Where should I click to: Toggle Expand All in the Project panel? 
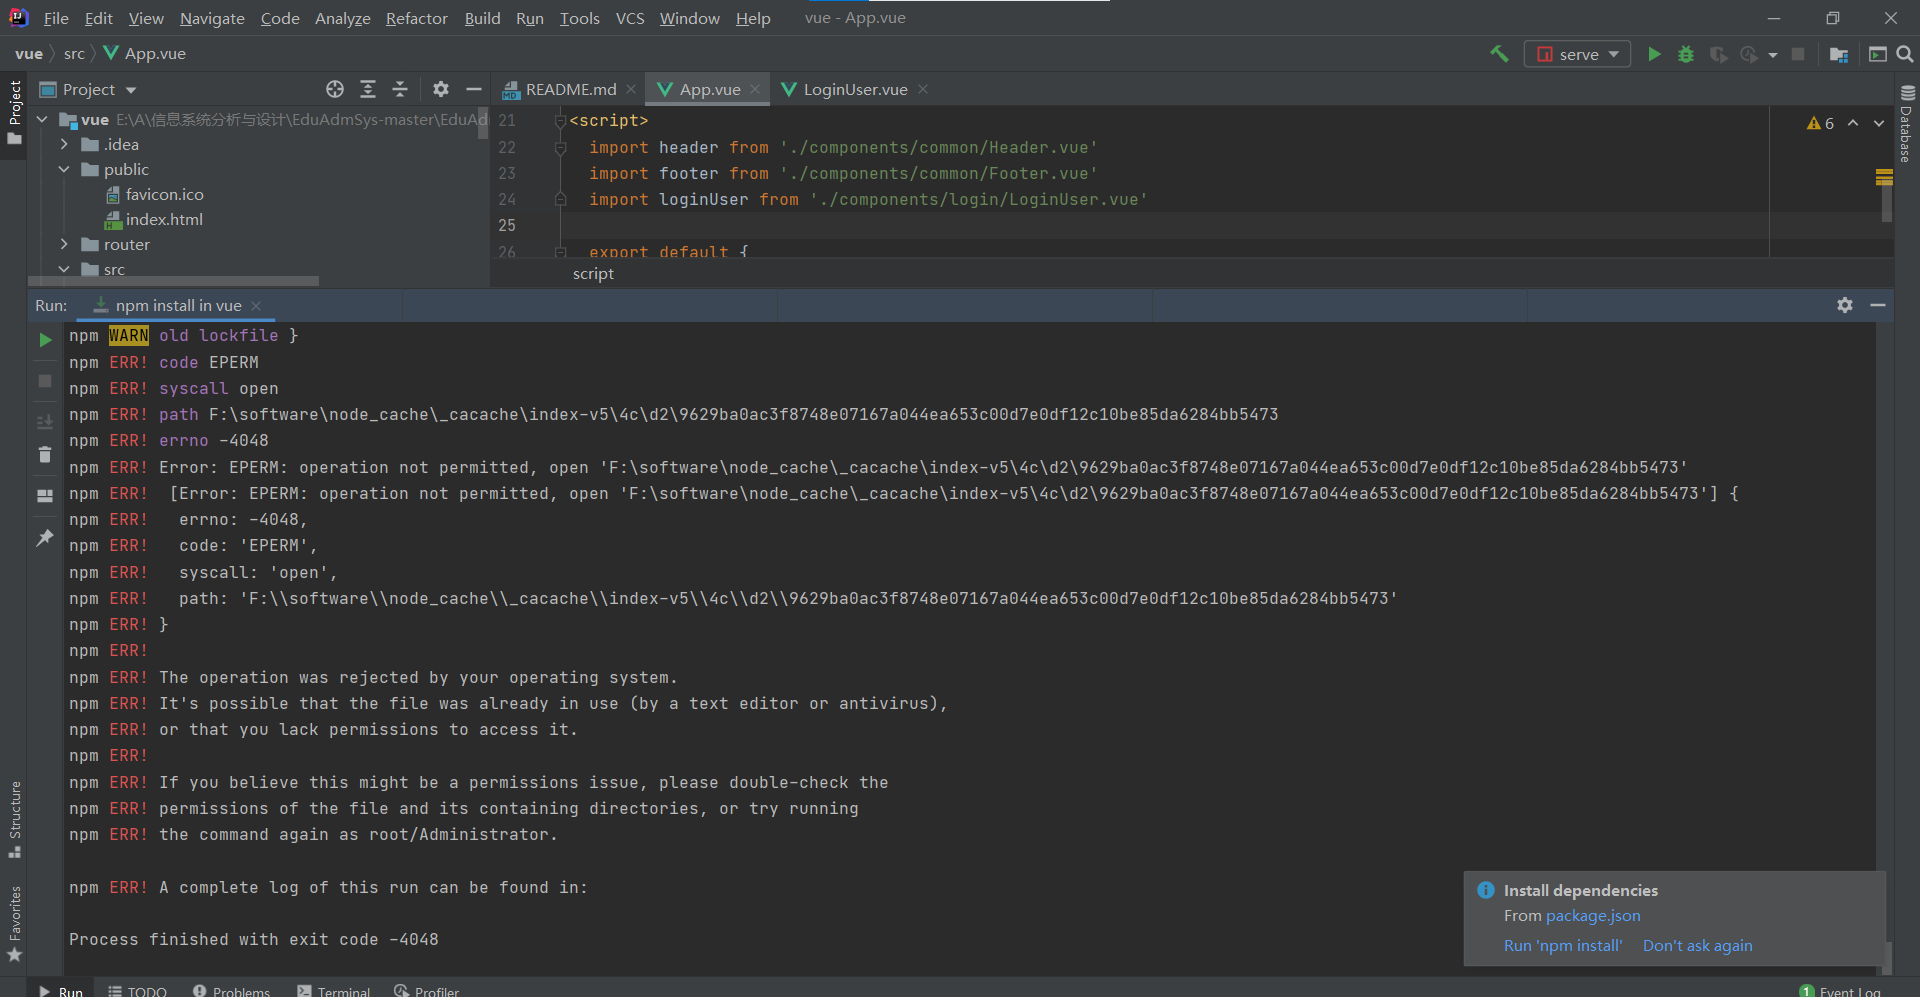[x=368, y=89]
